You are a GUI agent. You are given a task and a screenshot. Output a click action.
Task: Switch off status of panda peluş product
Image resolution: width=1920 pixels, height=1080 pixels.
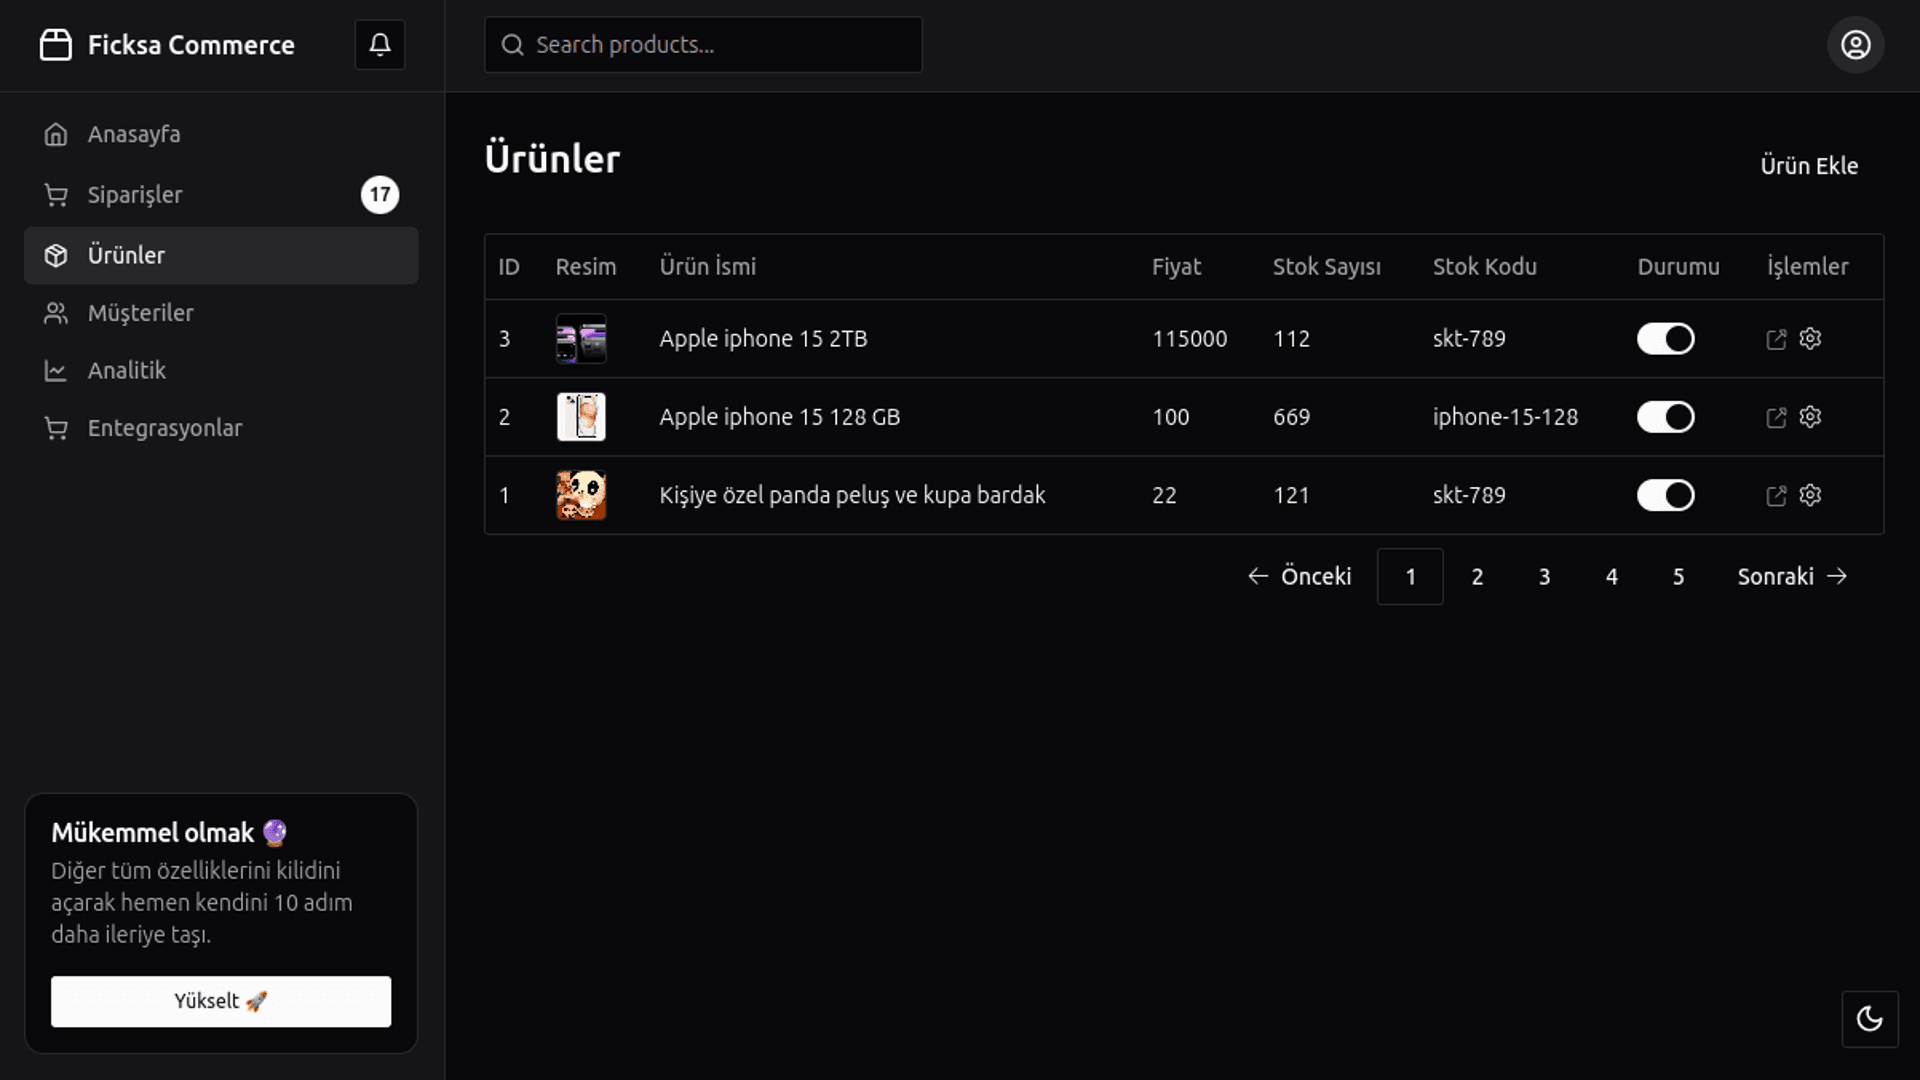tap(1665, 495)
